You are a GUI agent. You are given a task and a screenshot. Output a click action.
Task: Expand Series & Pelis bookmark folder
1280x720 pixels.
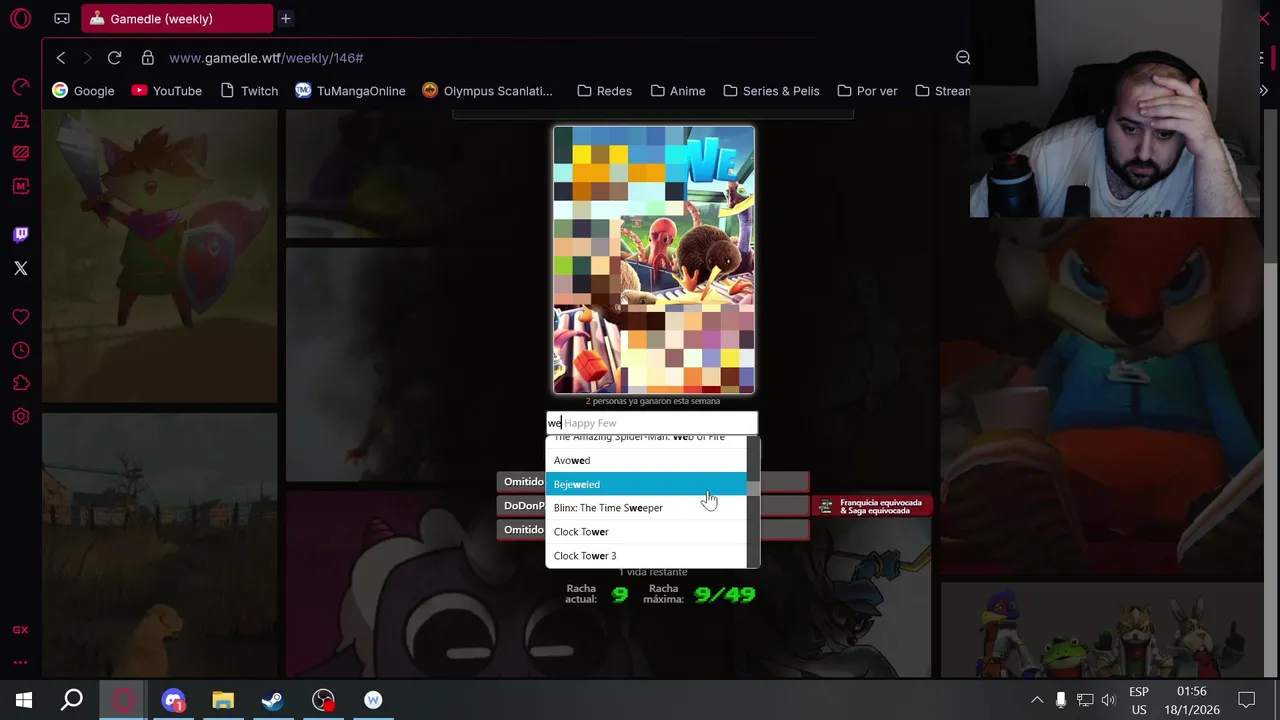(x=771, y=90)
